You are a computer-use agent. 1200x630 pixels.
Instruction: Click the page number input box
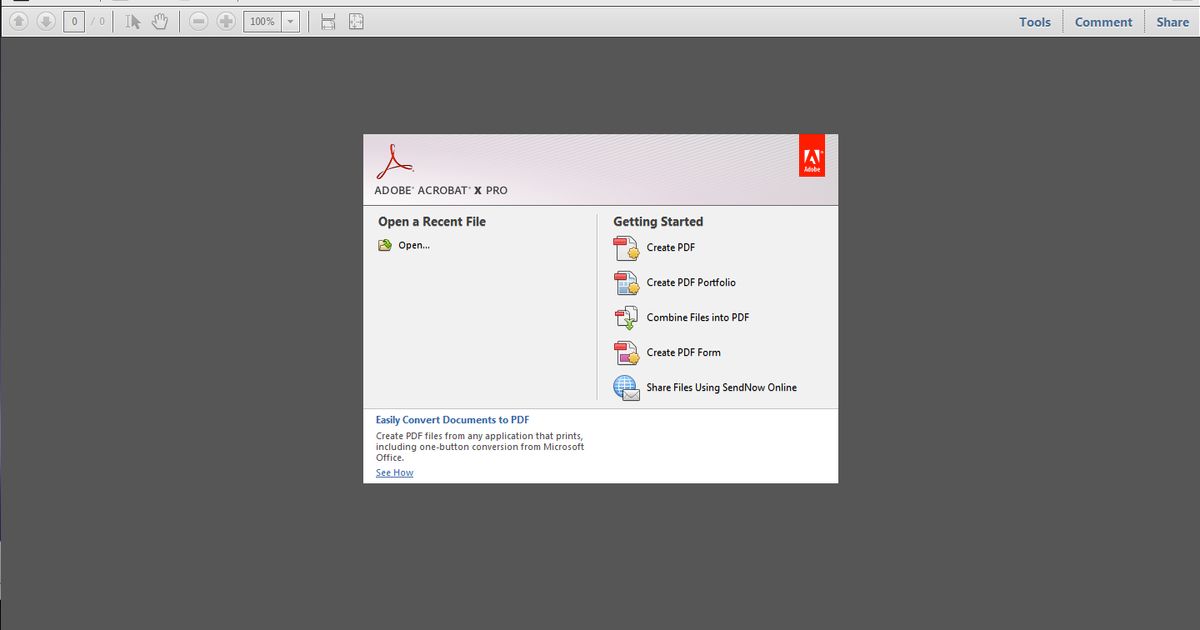[74, 21]
